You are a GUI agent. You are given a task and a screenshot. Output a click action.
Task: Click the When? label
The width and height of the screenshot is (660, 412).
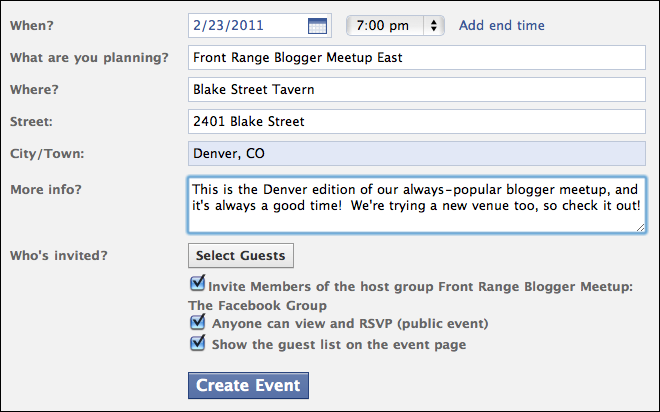tap(32, 26)
